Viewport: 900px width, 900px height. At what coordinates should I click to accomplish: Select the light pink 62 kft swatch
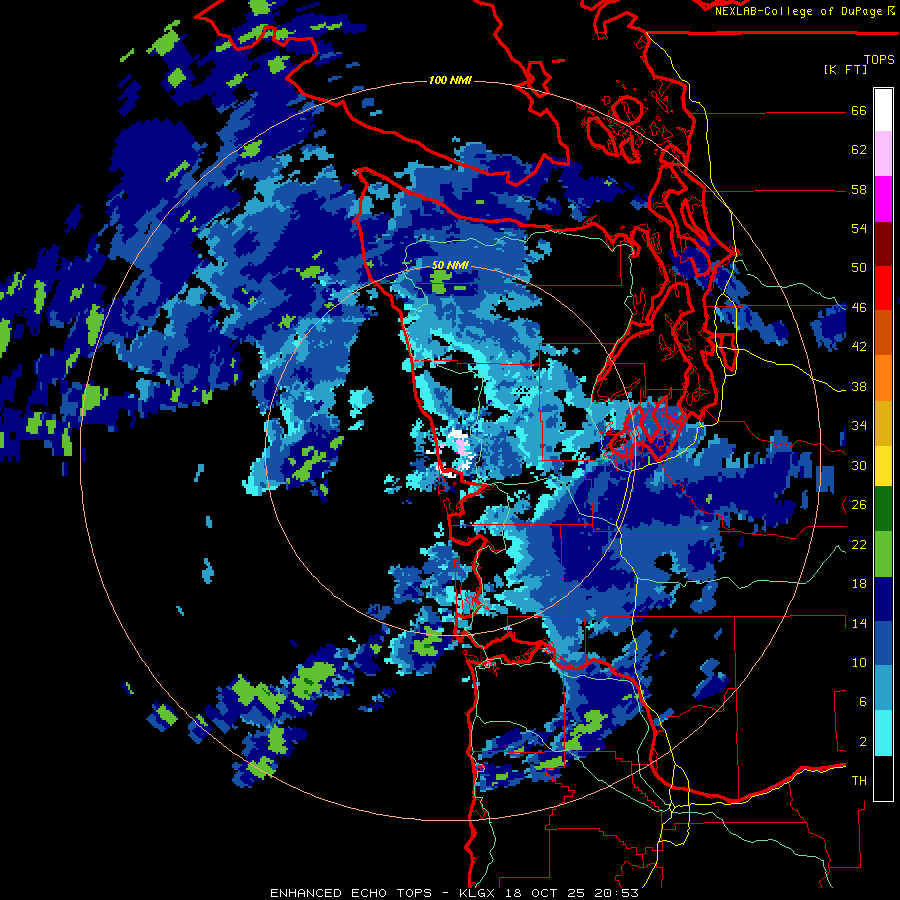pos(883,153)
